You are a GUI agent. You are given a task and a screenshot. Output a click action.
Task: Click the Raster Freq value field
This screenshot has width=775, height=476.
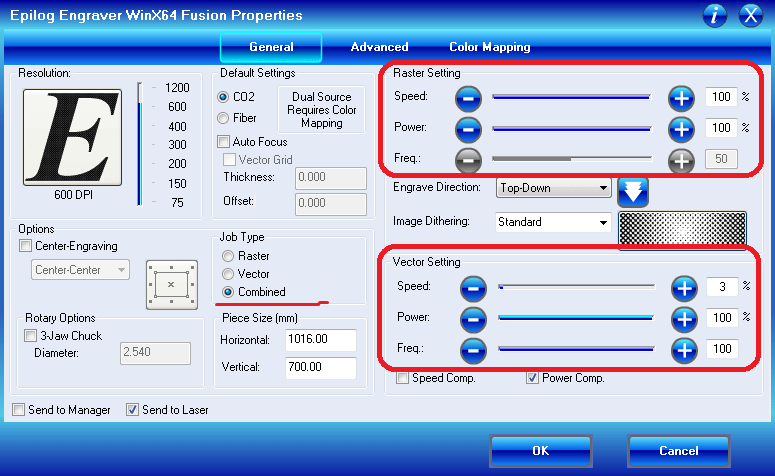(721, 159)
